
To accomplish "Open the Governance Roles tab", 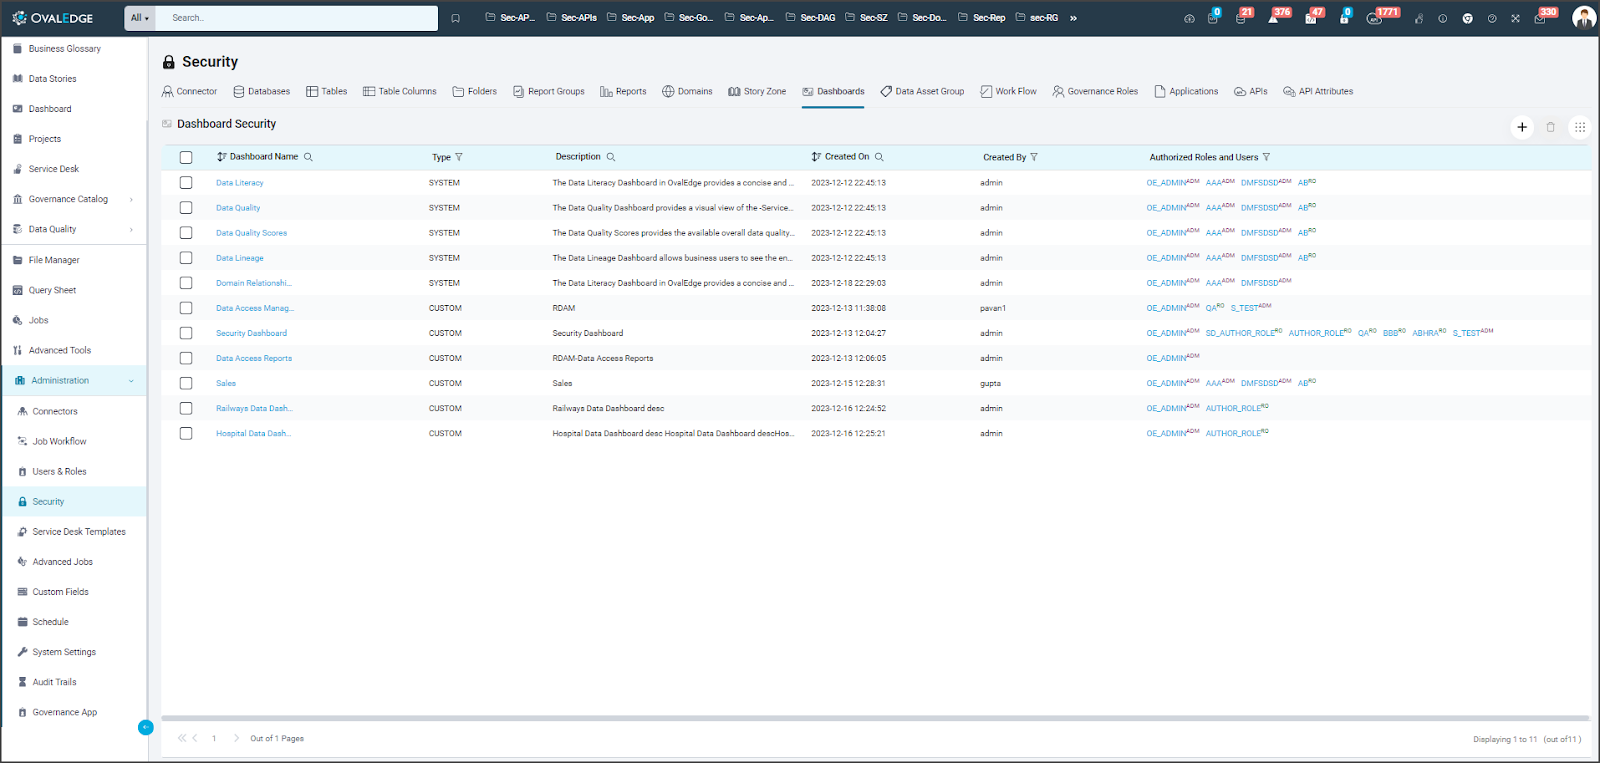I will [x=1095, y=91].
